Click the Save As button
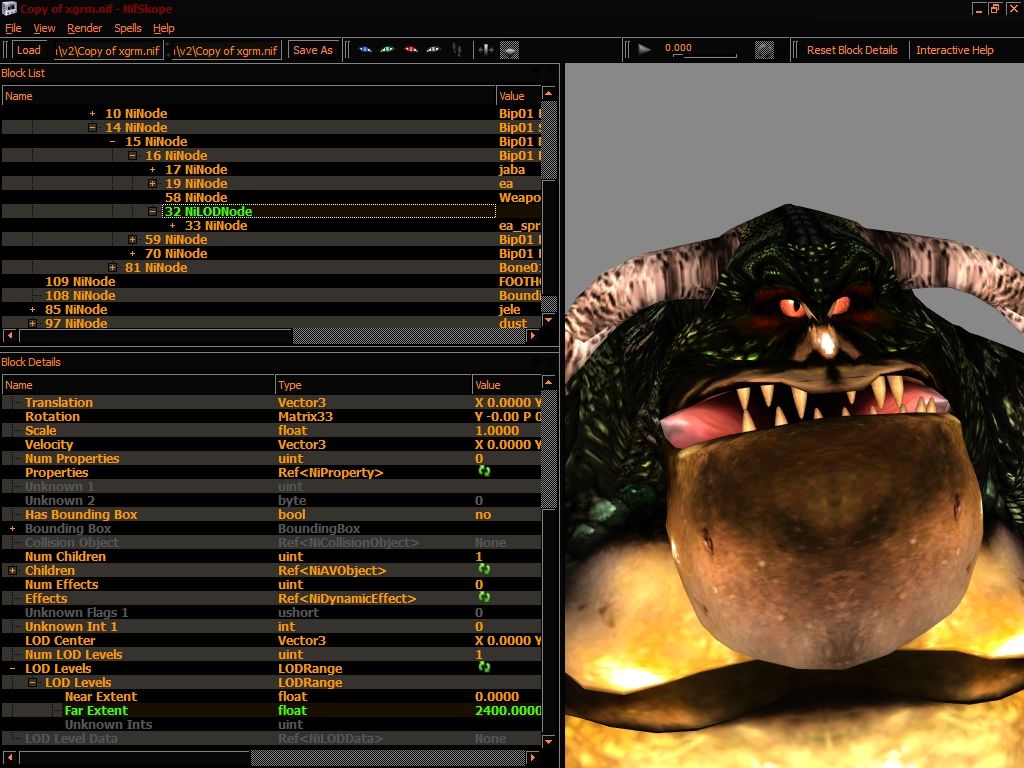 (313, 50)
